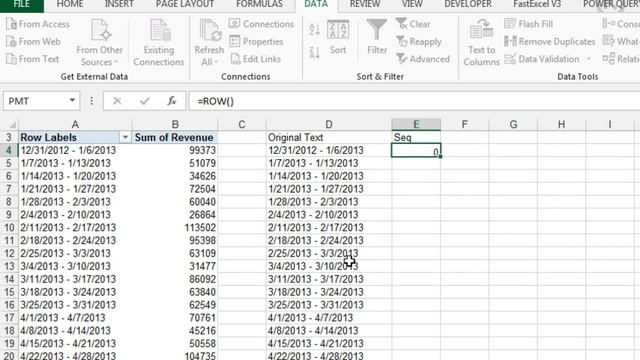
Task: Import data From Text
Action: click(x=33, y=59)
